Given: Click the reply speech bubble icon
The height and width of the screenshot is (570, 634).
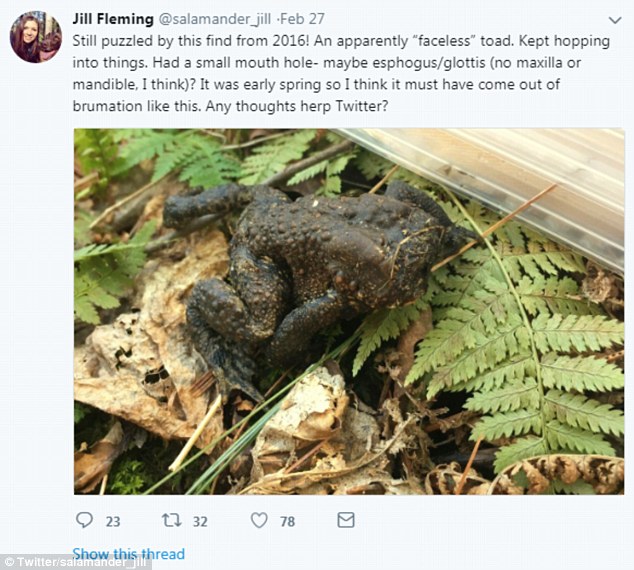Looking at the screenshot, I should click(x=85, y=520).
